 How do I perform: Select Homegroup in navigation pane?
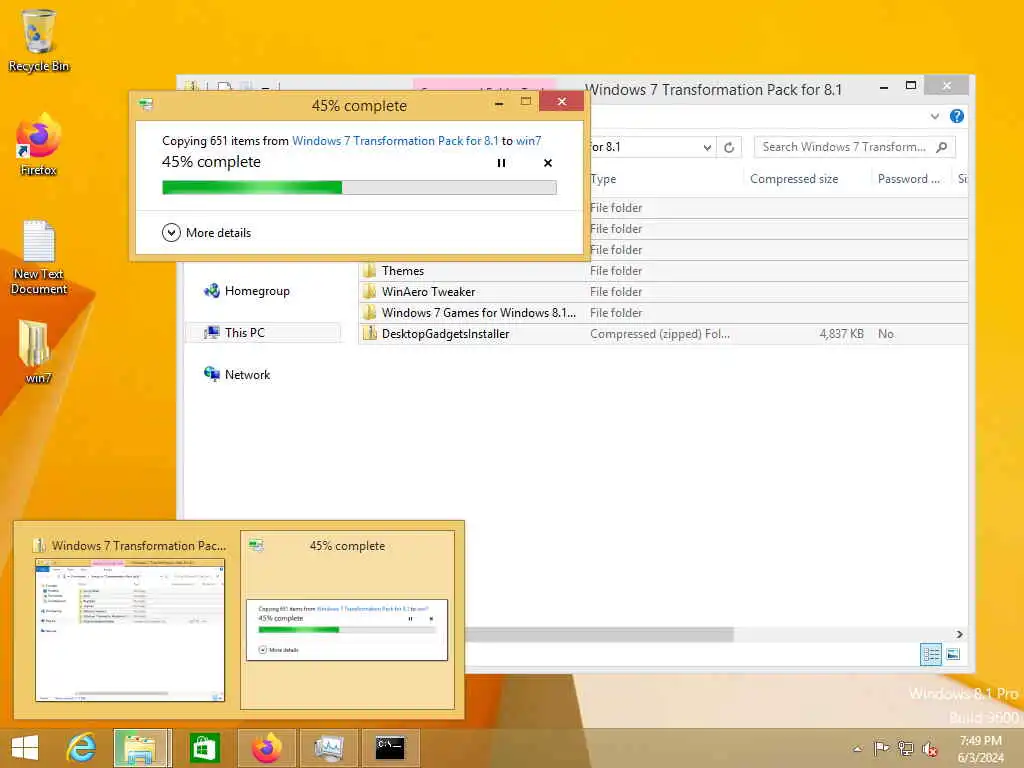[x=248, y=291]
